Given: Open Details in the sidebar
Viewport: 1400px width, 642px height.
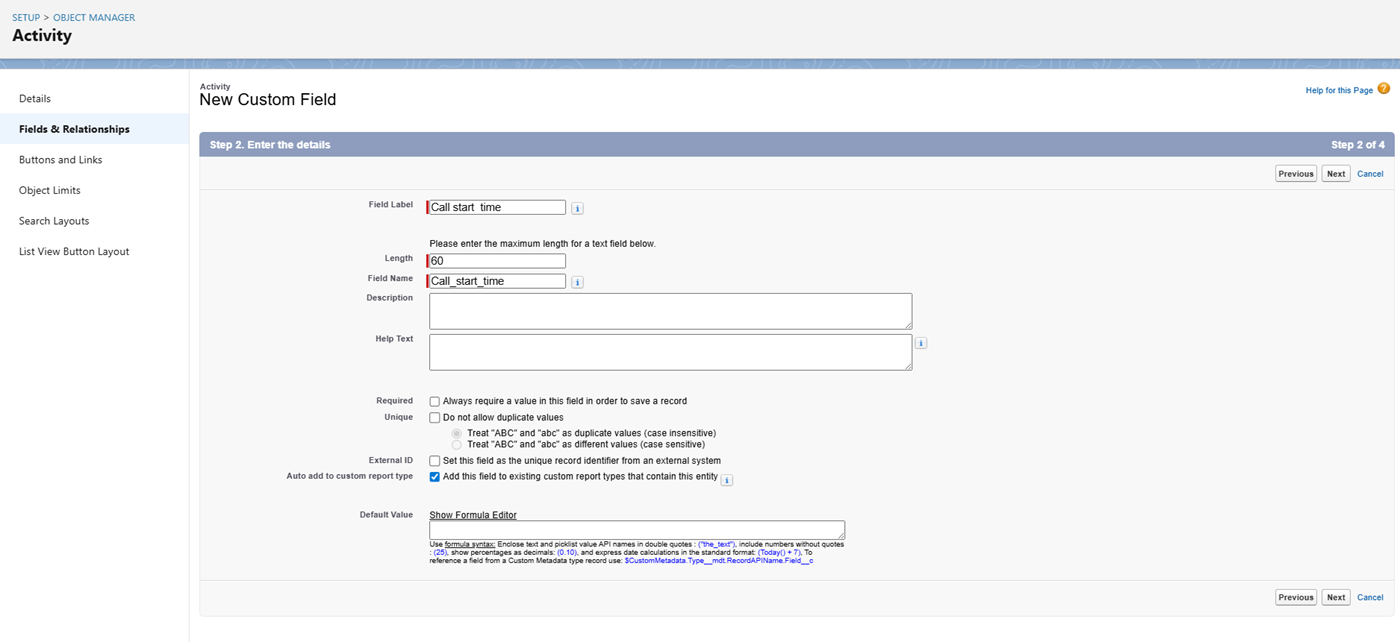Looking at the screenshot, I should tap(35, 99).
